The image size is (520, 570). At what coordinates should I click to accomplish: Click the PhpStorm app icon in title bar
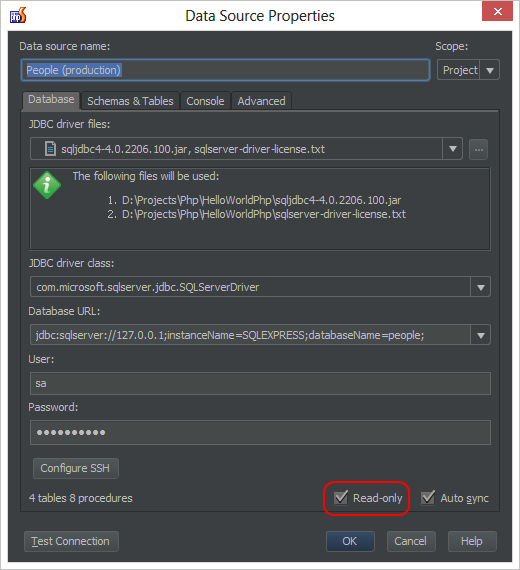pyautogui.click(x=18, y=16)
